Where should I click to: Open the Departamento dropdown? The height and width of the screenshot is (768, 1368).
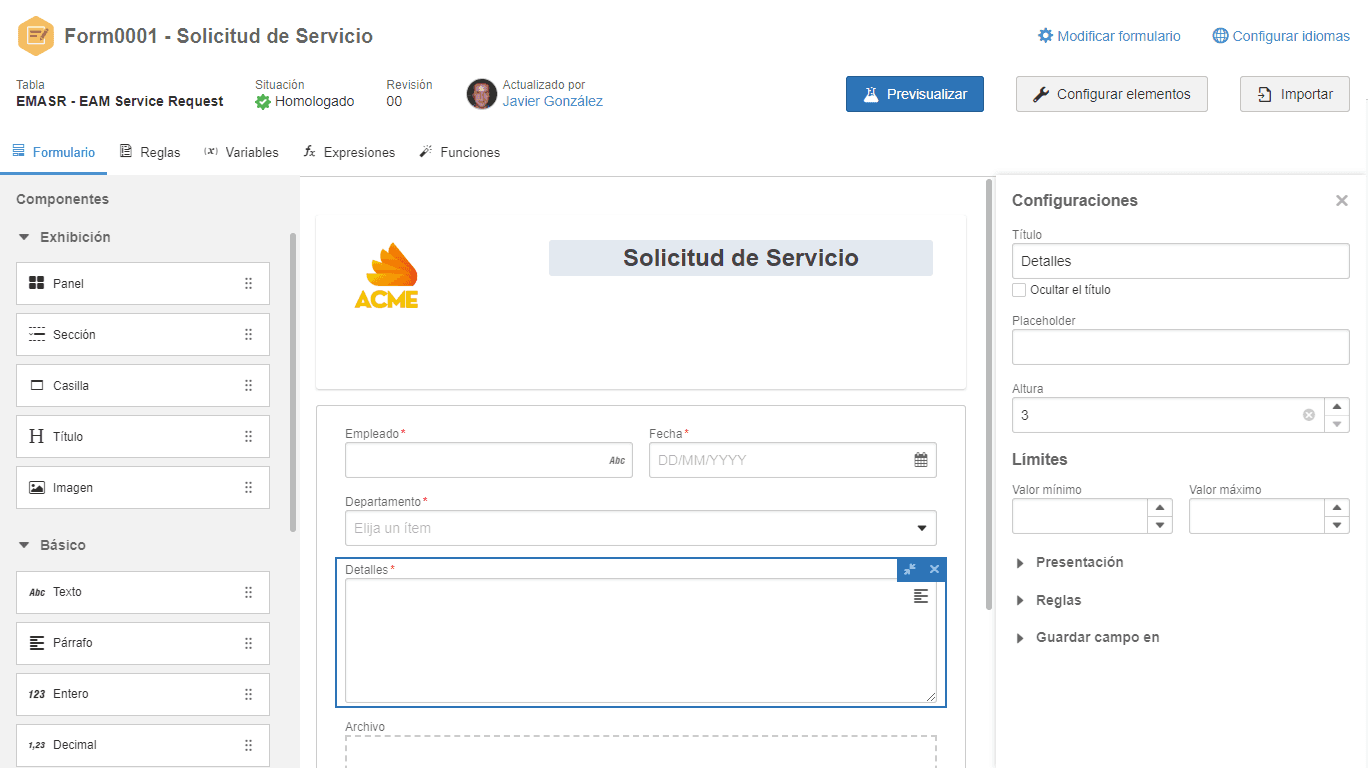click(x=641, y=528)
